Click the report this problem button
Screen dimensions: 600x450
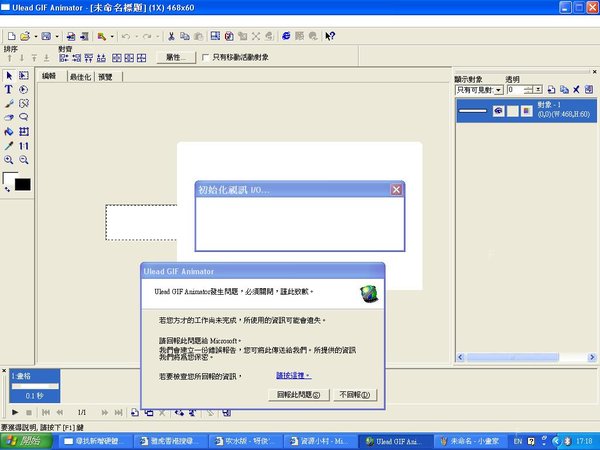pos(298,395)
